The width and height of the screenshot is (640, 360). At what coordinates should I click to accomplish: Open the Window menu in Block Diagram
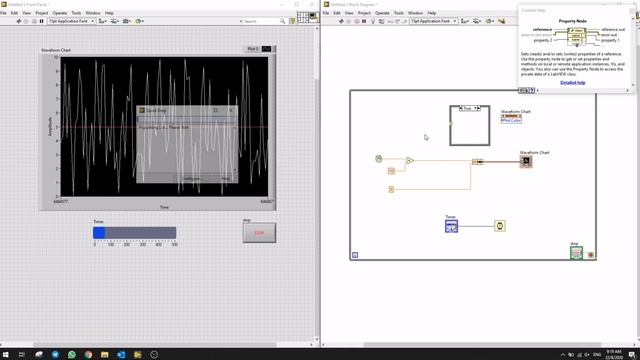coord(416,13)
